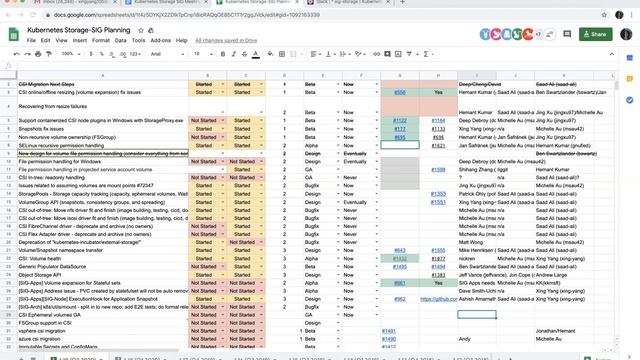This screenshot has width=640, height=360.
Task: Click the Undo toolbar icon
Action: [16, 54]
